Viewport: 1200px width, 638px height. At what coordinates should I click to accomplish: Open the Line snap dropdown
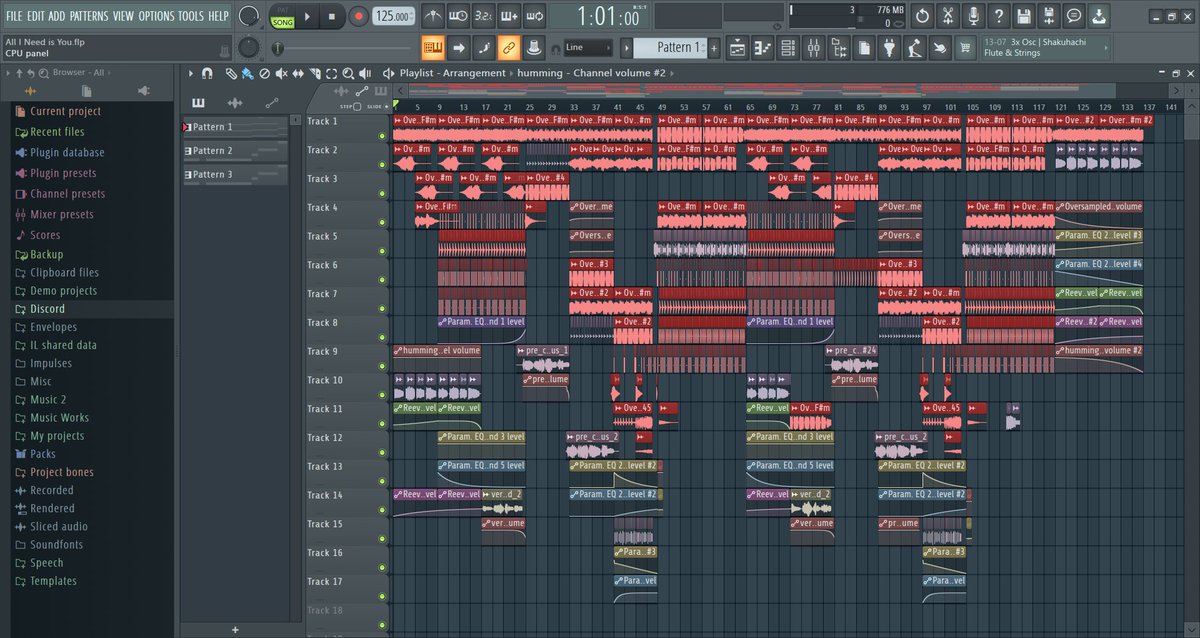point(586,47)
